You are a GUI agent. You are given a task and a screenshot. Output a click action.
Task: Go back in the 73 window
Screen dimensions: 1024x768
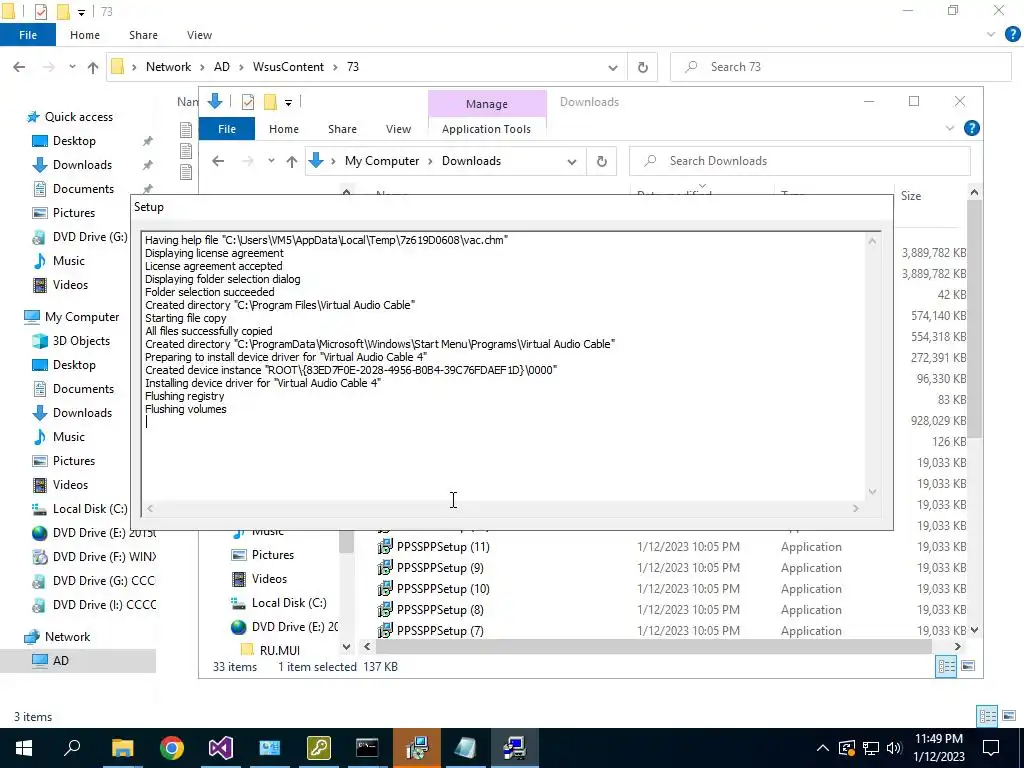pyautogui.click(x=19, y=67)
